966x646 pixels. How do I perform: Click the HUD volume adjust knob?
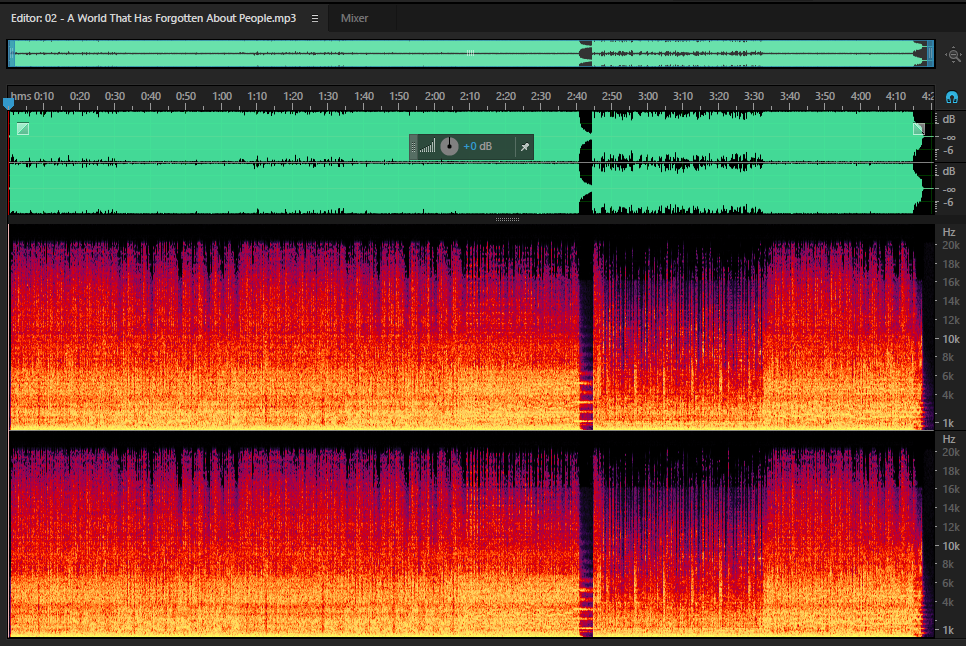(x=449, y=147)
